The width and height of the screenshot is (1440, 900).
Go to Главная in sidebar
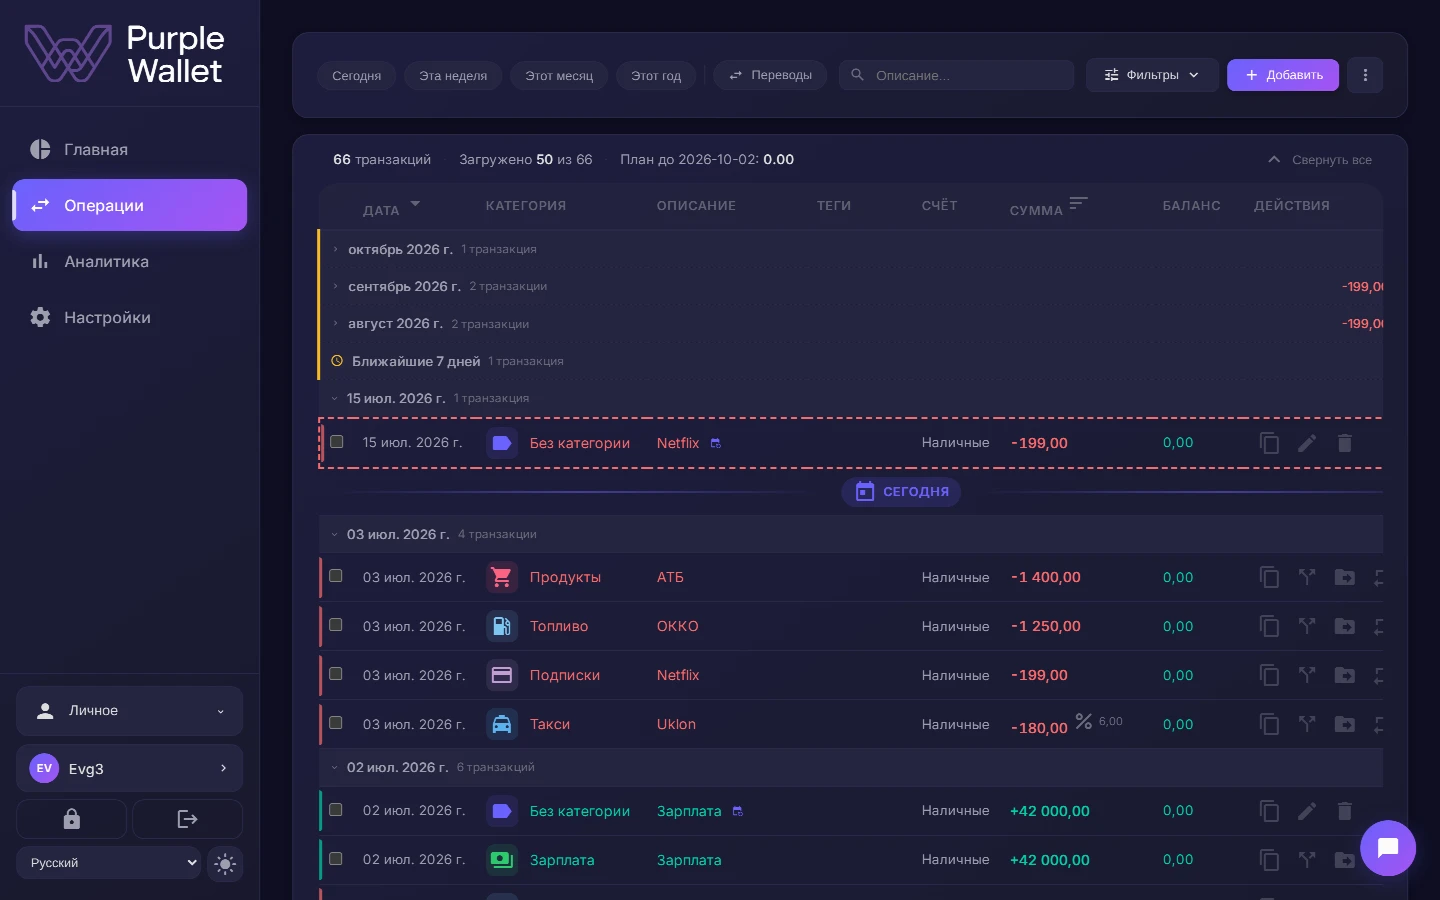(129, 149)
